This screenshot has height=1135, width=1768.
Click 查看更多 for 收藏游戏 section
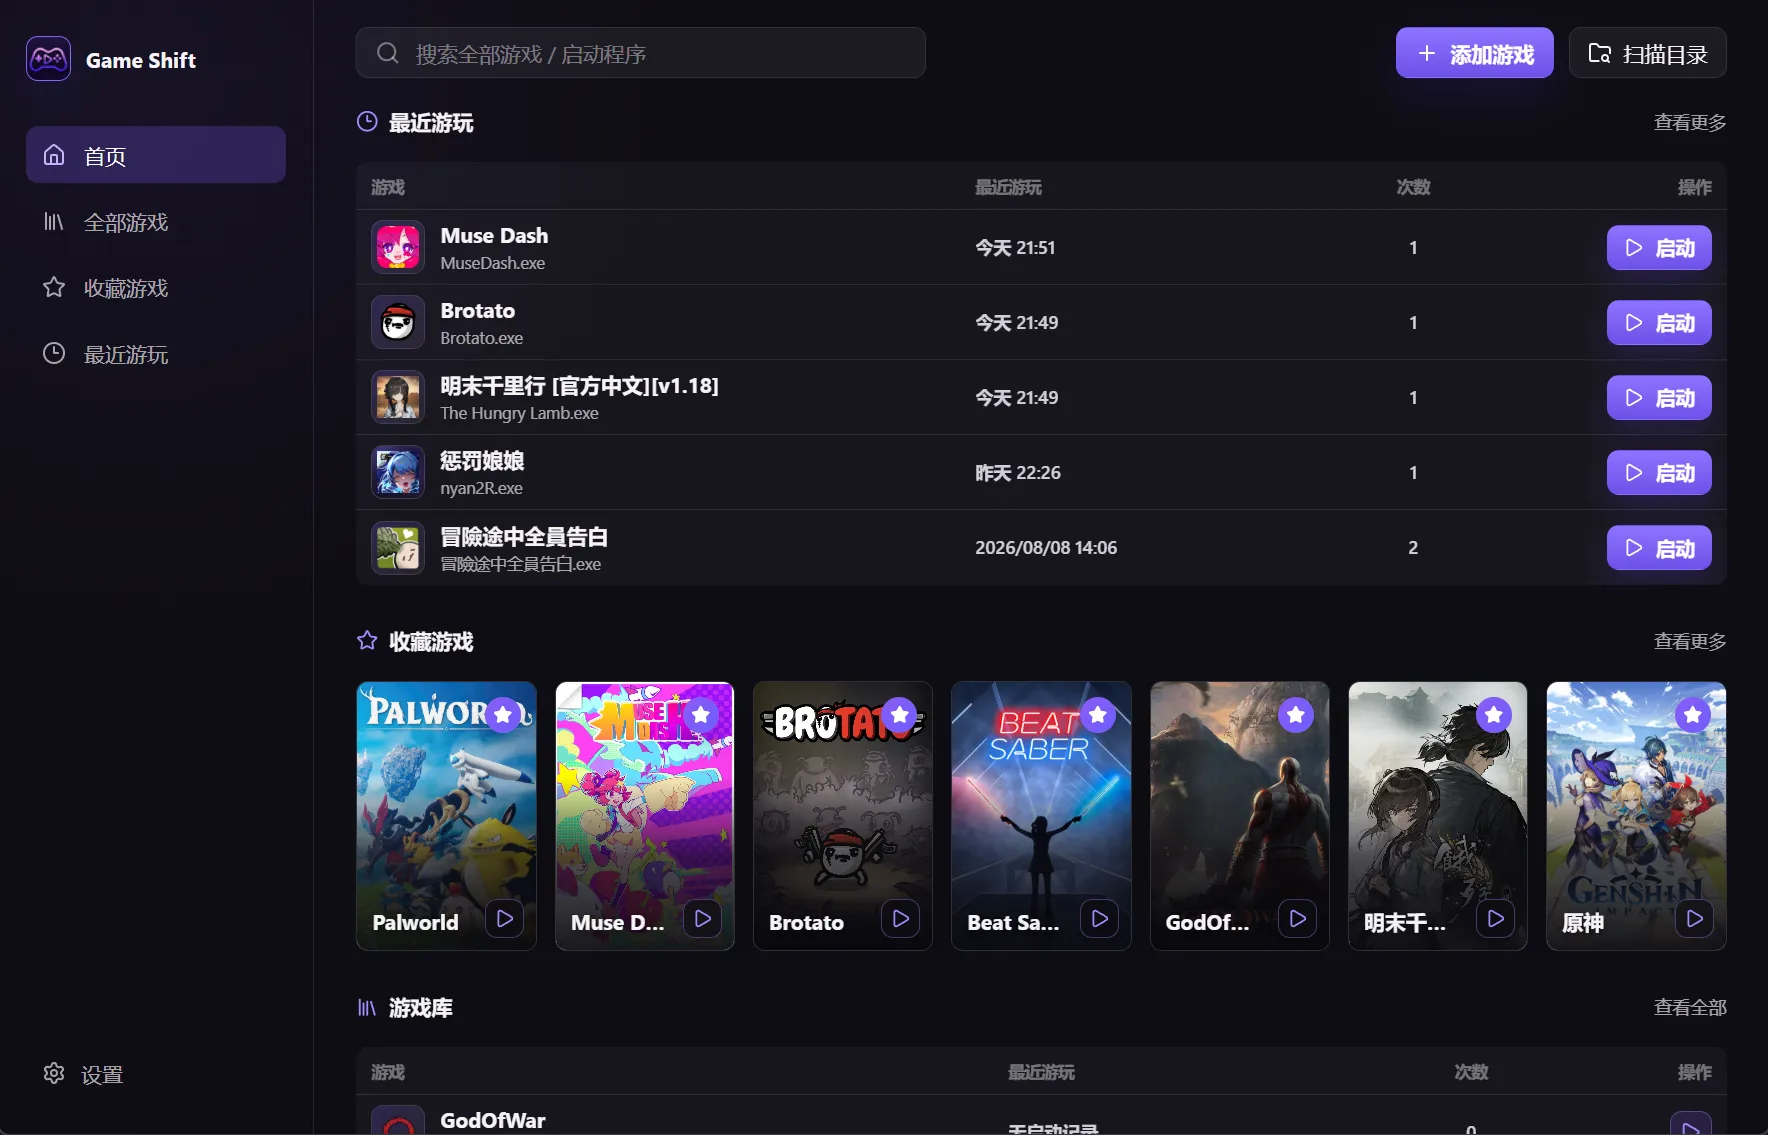point(1690,641)
